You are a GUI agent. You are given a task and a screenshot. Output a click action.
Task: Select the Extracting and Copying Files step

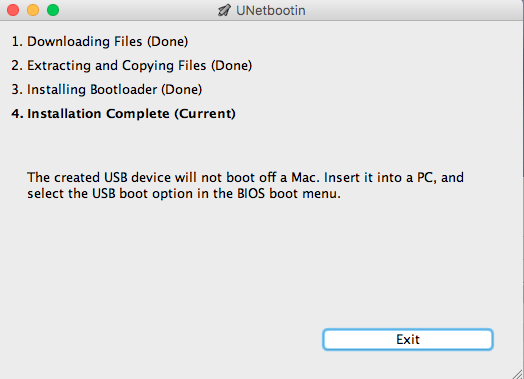point(131,66)
